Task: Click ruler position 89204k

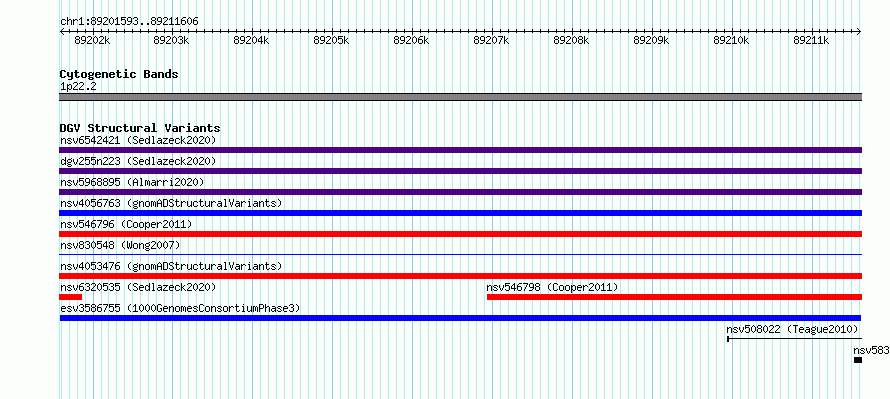Action: pos(251,40)
